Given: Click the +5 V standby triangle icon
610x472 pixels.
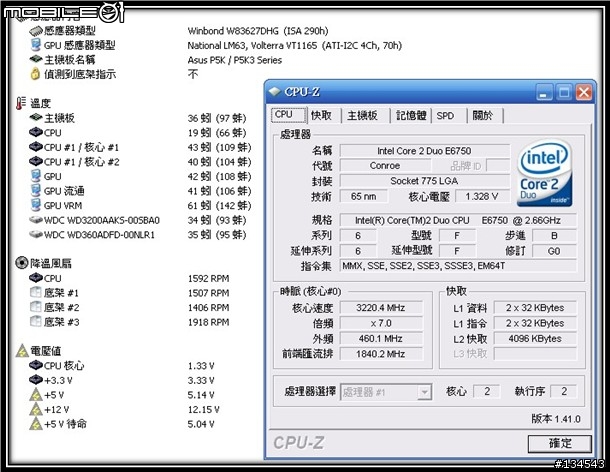Looking at the screenshot, I should coord(36,424).
